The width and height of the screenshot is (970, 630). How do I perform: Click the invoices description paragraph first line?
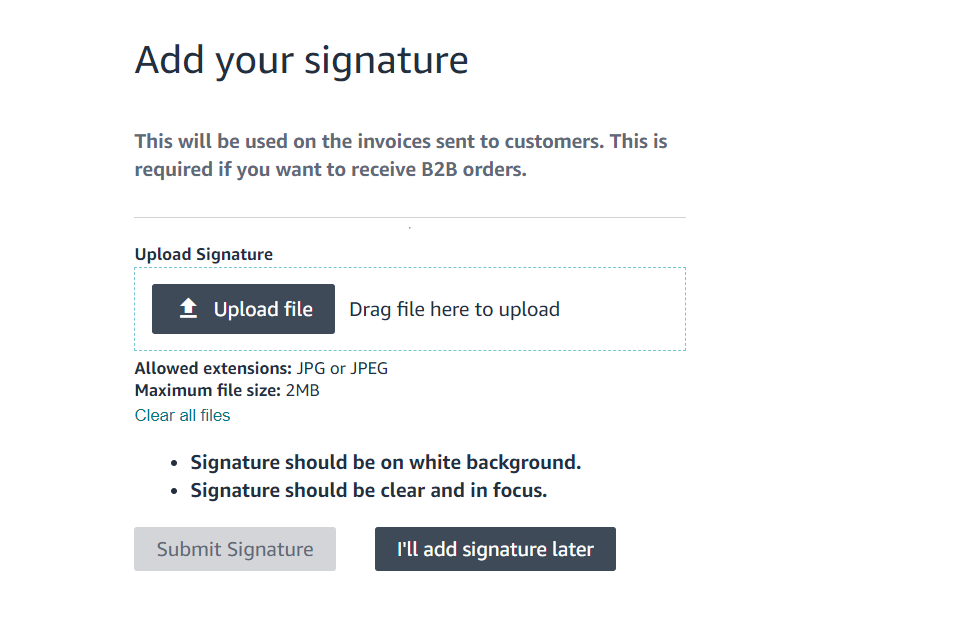(400, 141)
